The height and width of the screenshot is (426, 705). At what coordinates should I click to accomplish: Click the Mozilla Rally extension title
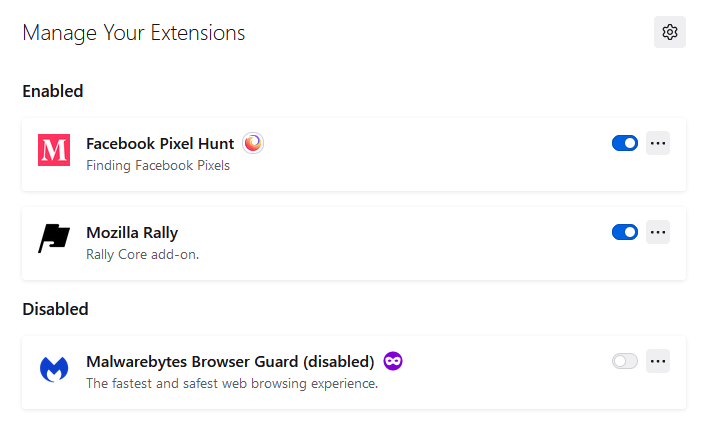(132, 233)
